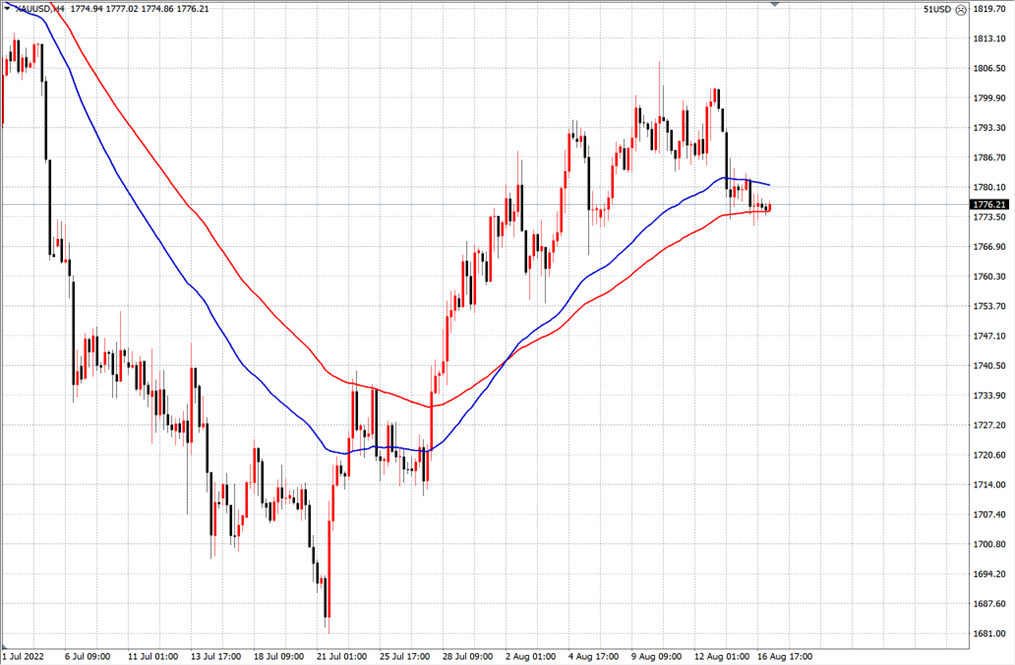
Task: Click the horizontal bid price line
Action: (x=485, y=205)
